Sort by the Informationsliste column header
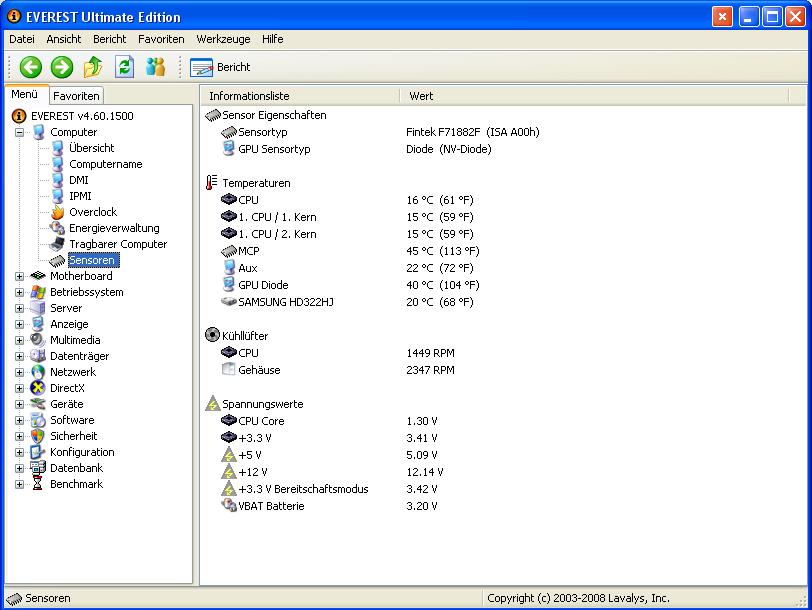The width and height of the screenshot is (812, 610). click(300, 96)
